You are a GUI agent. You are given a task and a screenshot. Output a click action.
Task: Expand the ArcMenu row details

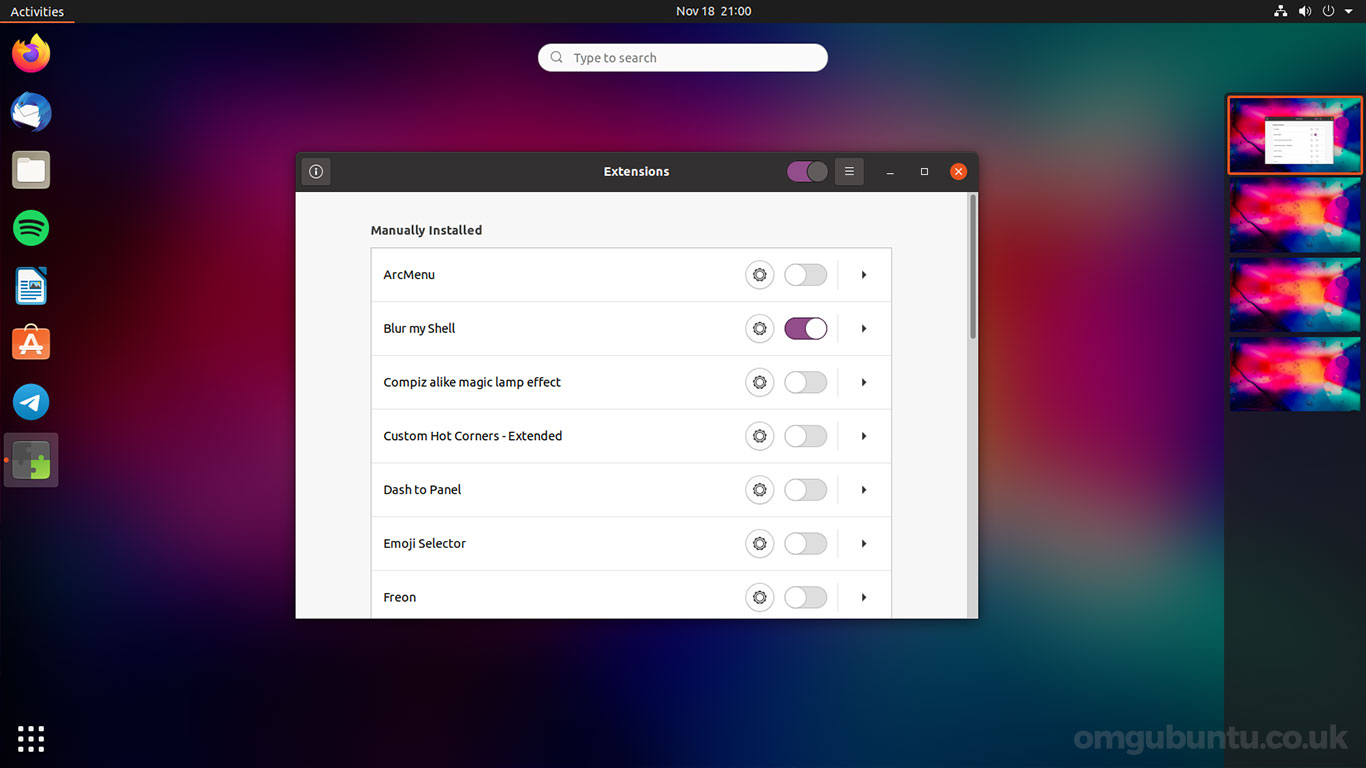(864, 275)
